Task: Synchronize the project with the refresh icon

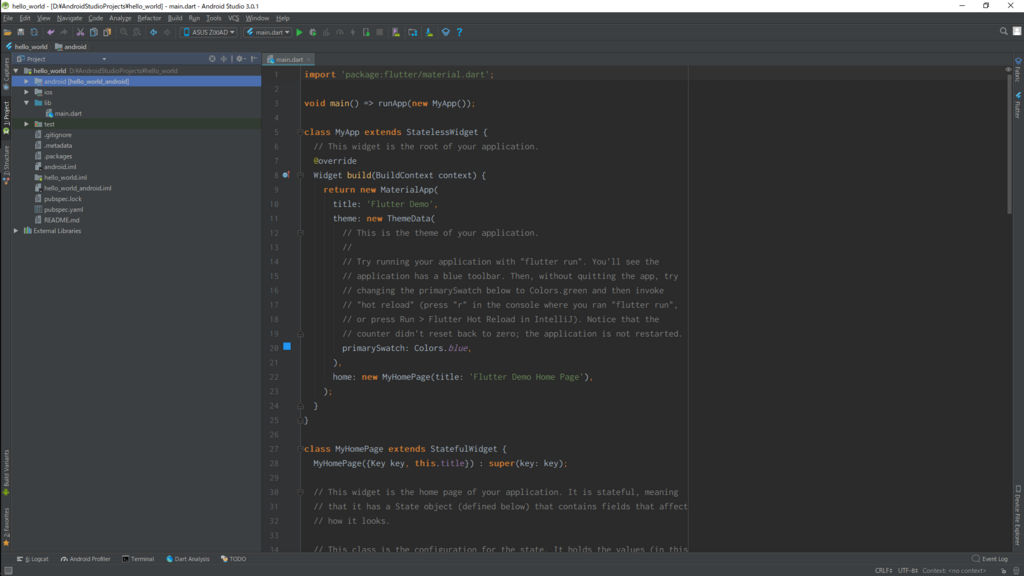Action: click(x=34, y=32)
